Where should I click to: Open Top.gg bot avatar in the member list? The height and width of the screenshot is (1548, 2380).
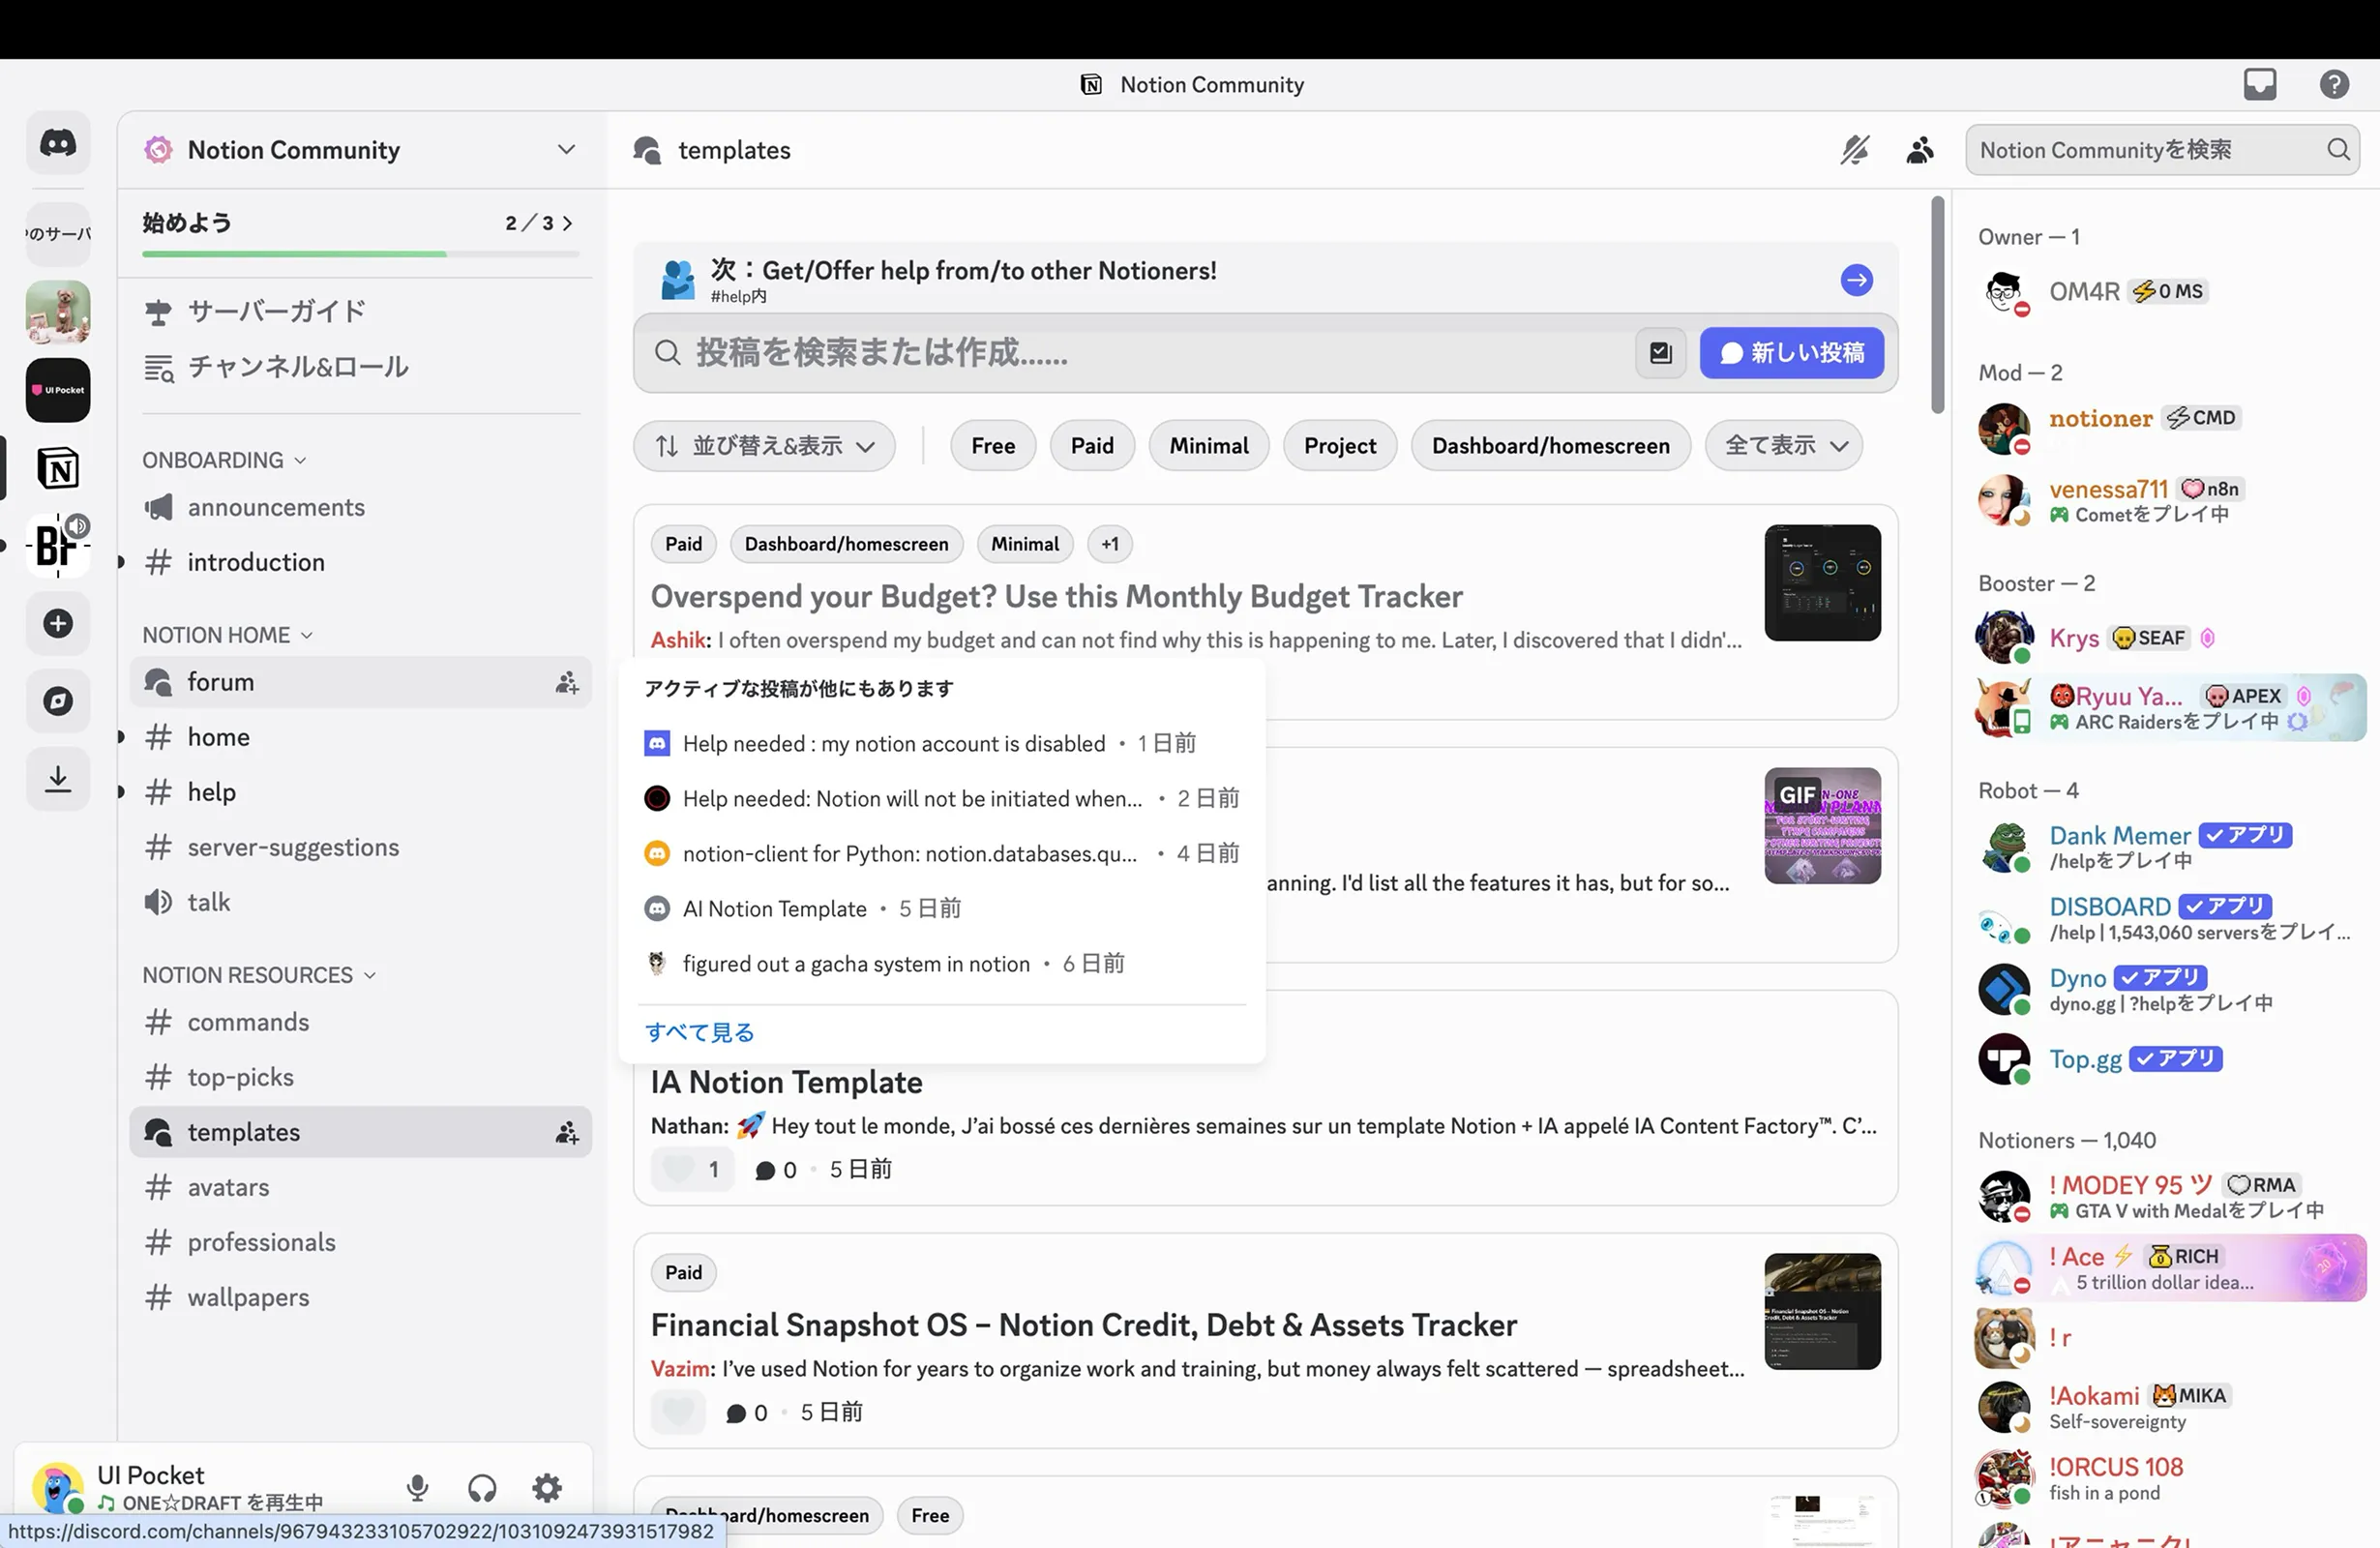(x=2004, y=1060)
